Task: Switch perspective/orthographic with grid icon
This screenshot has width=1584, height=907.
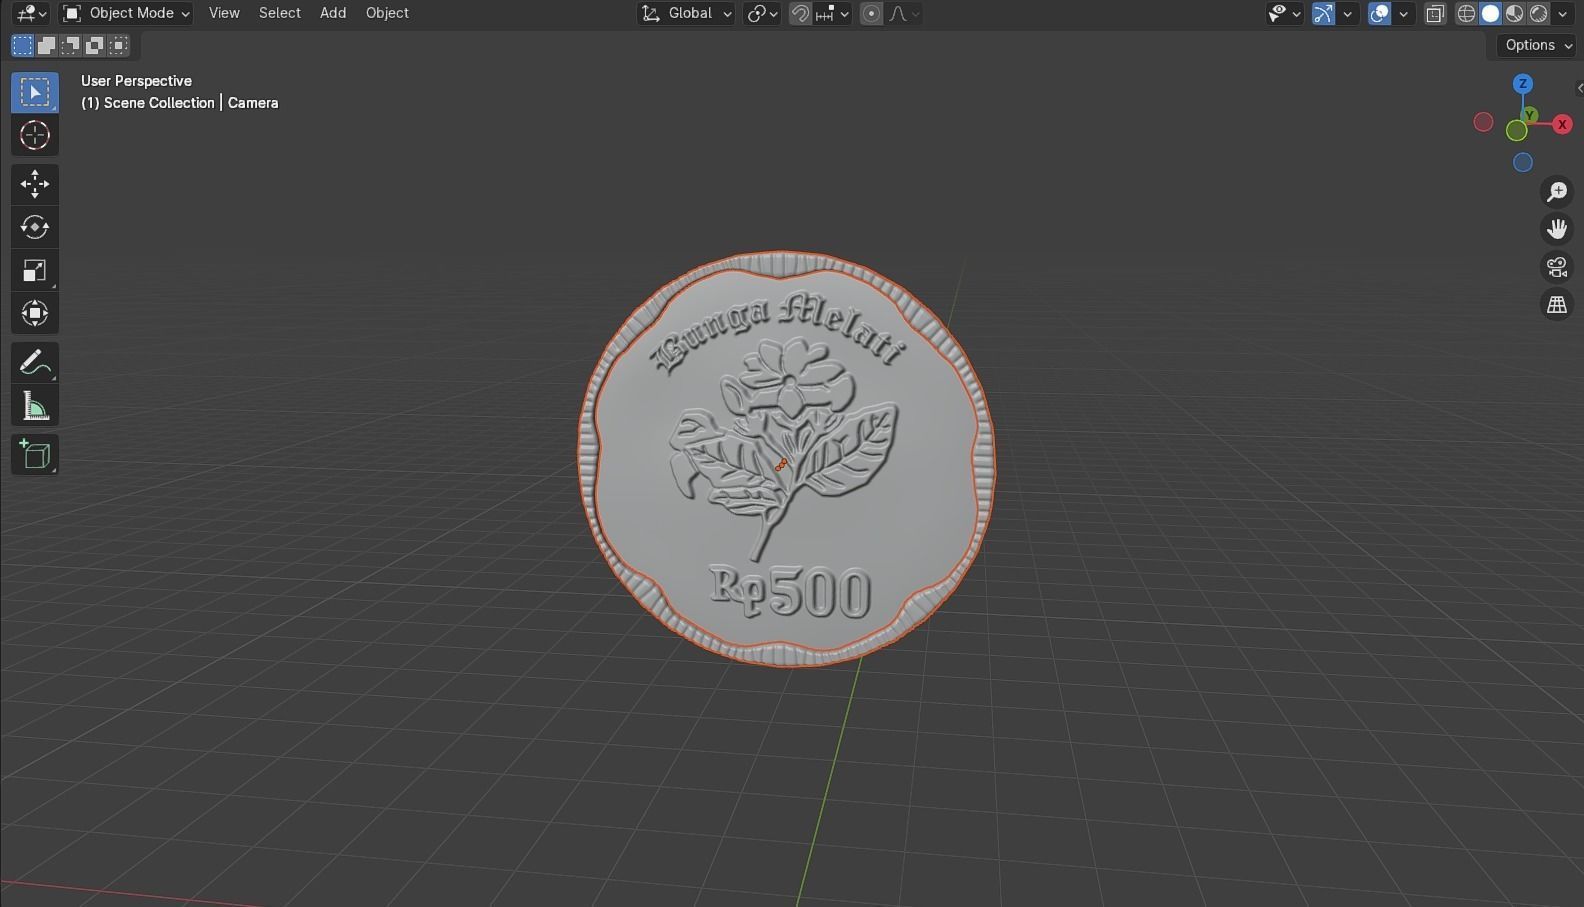Action: click(x=1557, y=305)
